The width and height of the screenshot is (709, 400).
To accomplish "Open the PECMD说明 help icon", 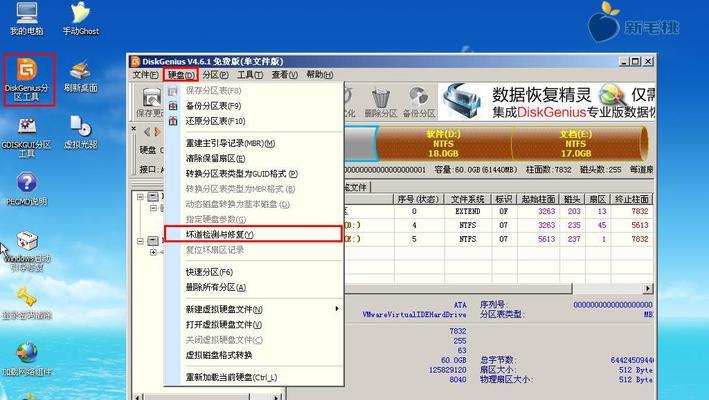I will click(x=26, y=189).
